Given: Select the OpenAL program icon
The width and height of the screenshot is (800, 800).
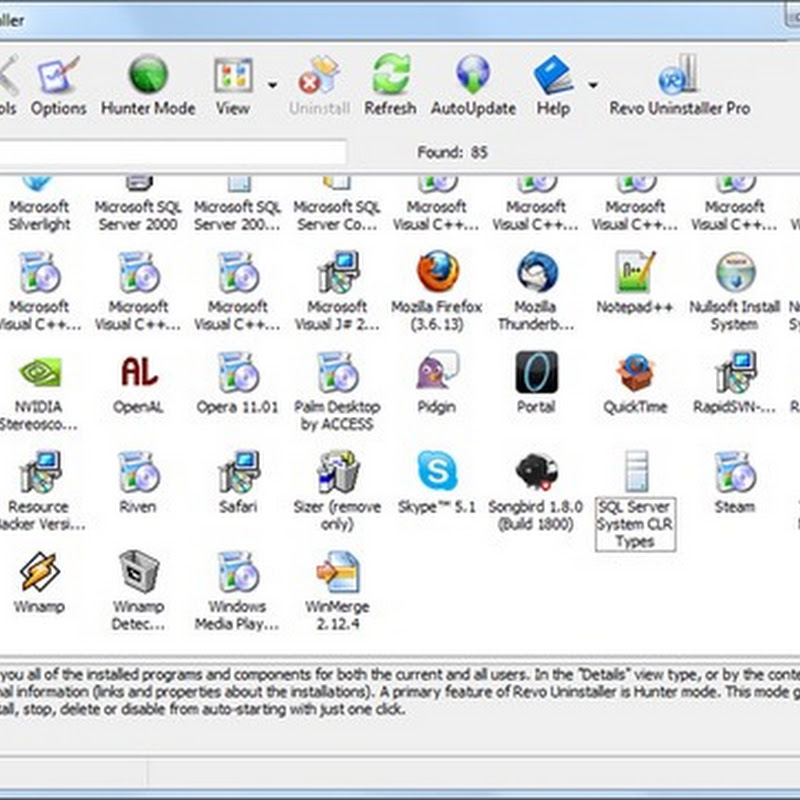Looking at the screenshot, I should click(x=138, y=371).
